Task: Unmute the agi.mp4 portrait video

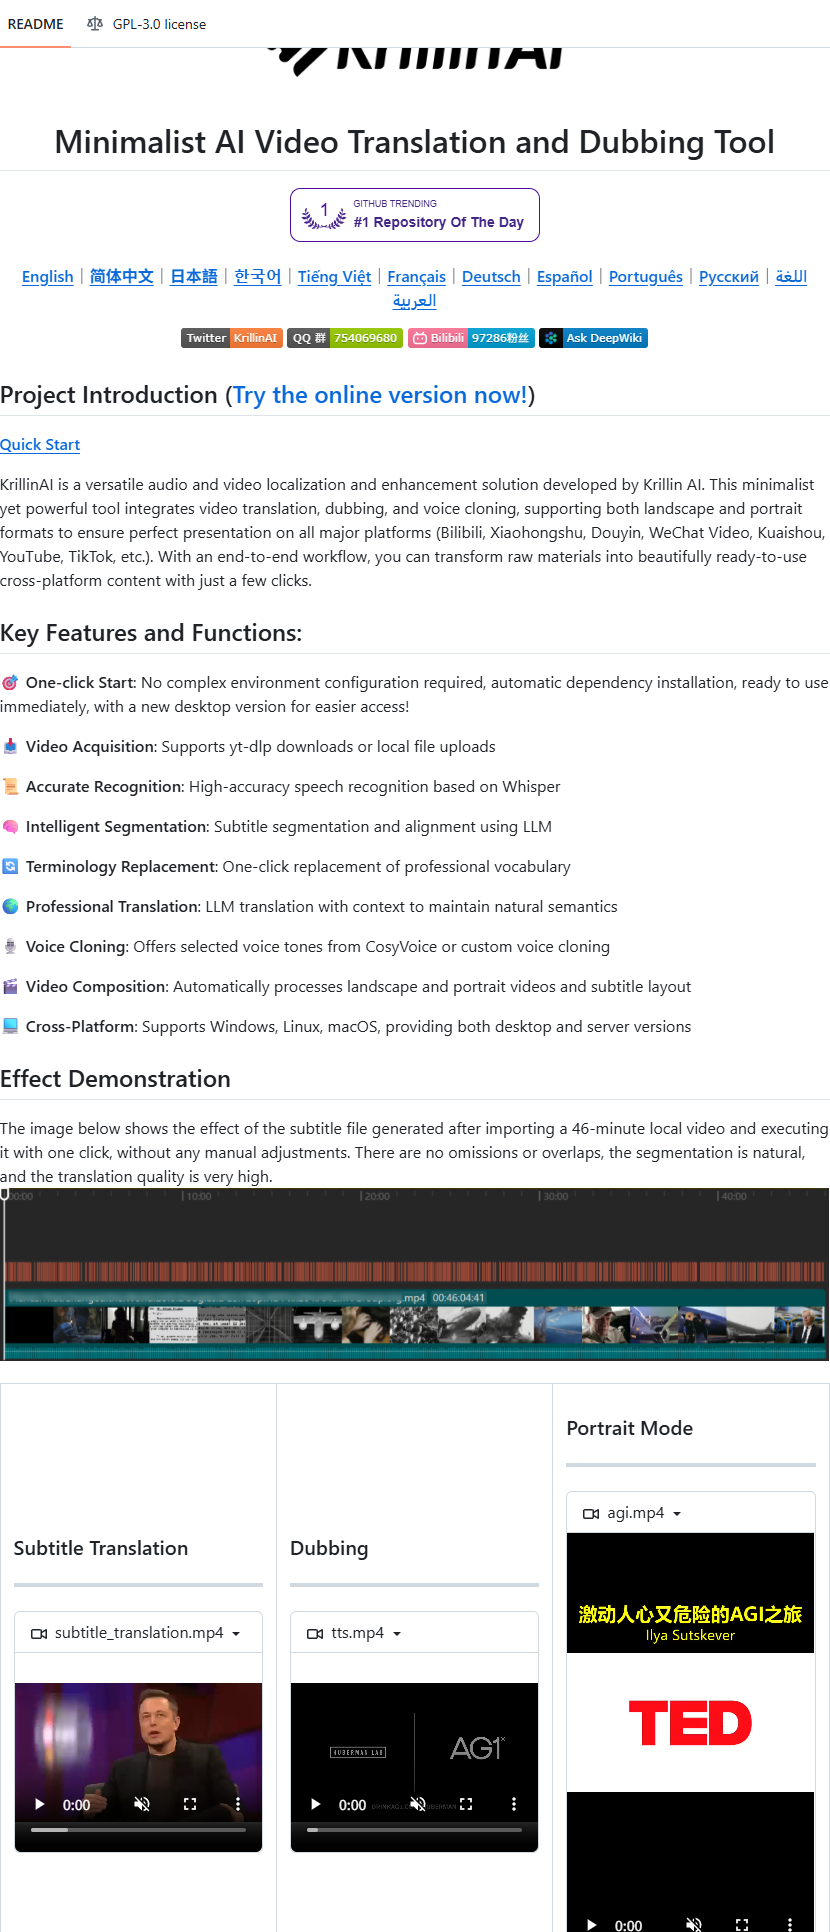Action: (694, 1924)
